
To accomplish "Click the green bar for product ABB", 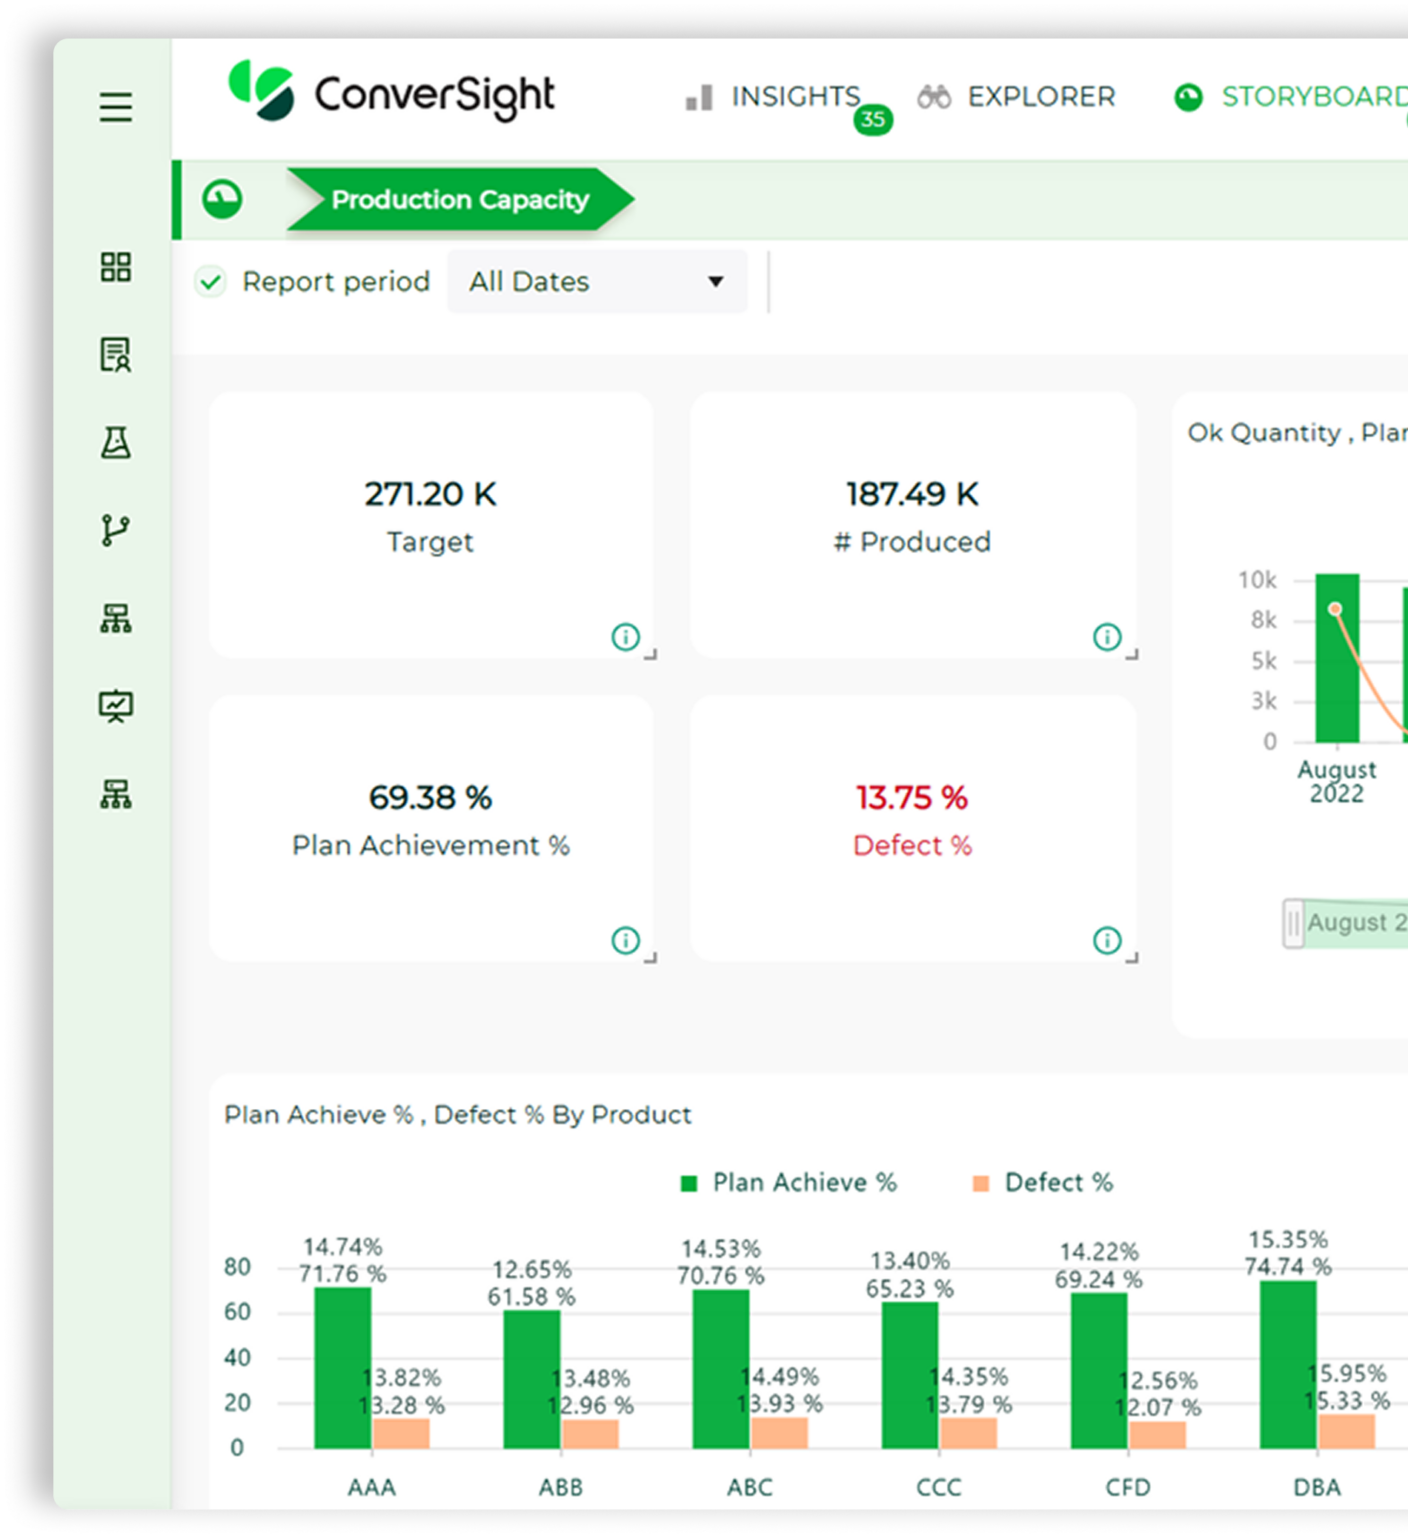I will tap(532, 1380).
